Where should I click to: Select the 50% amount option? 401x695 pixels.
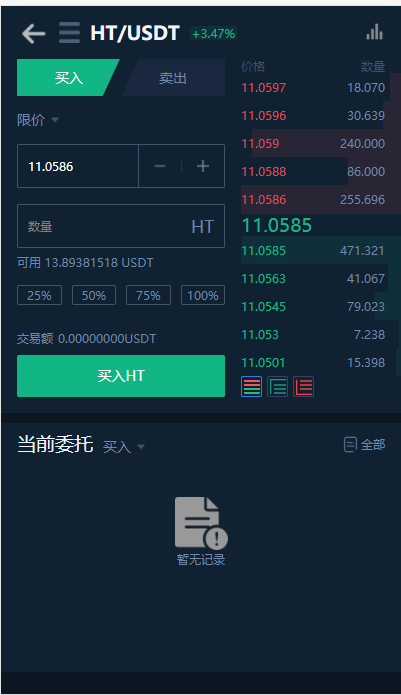94,295
